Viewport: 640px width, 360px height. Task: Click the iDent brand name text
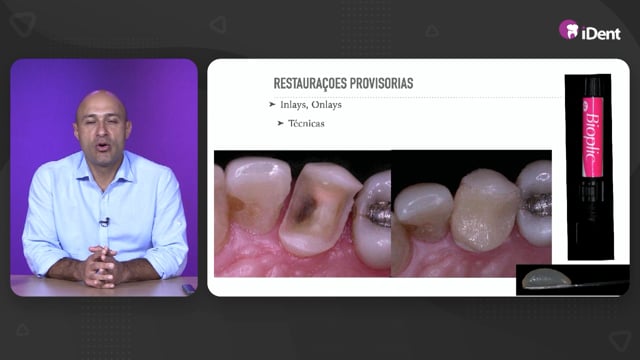click(601, 33)
